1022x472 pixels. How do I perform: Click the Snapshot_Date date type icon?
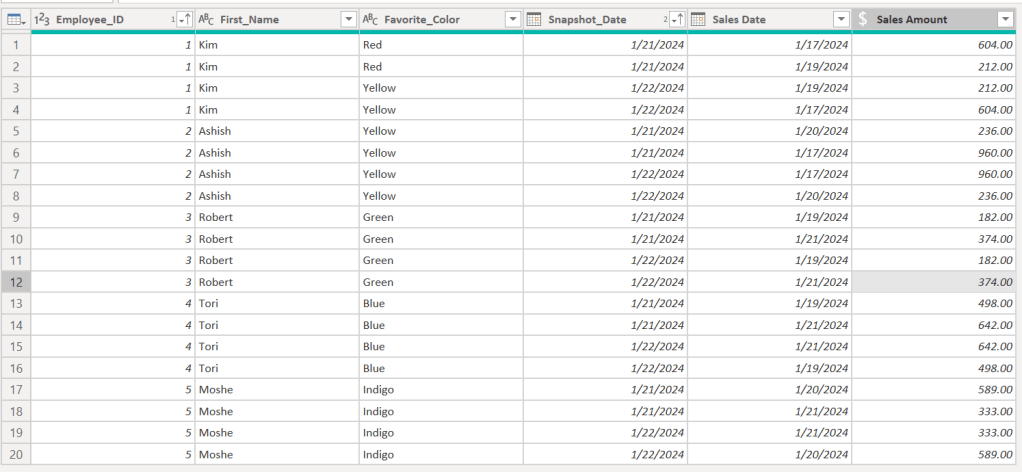(x=534, y=19)
